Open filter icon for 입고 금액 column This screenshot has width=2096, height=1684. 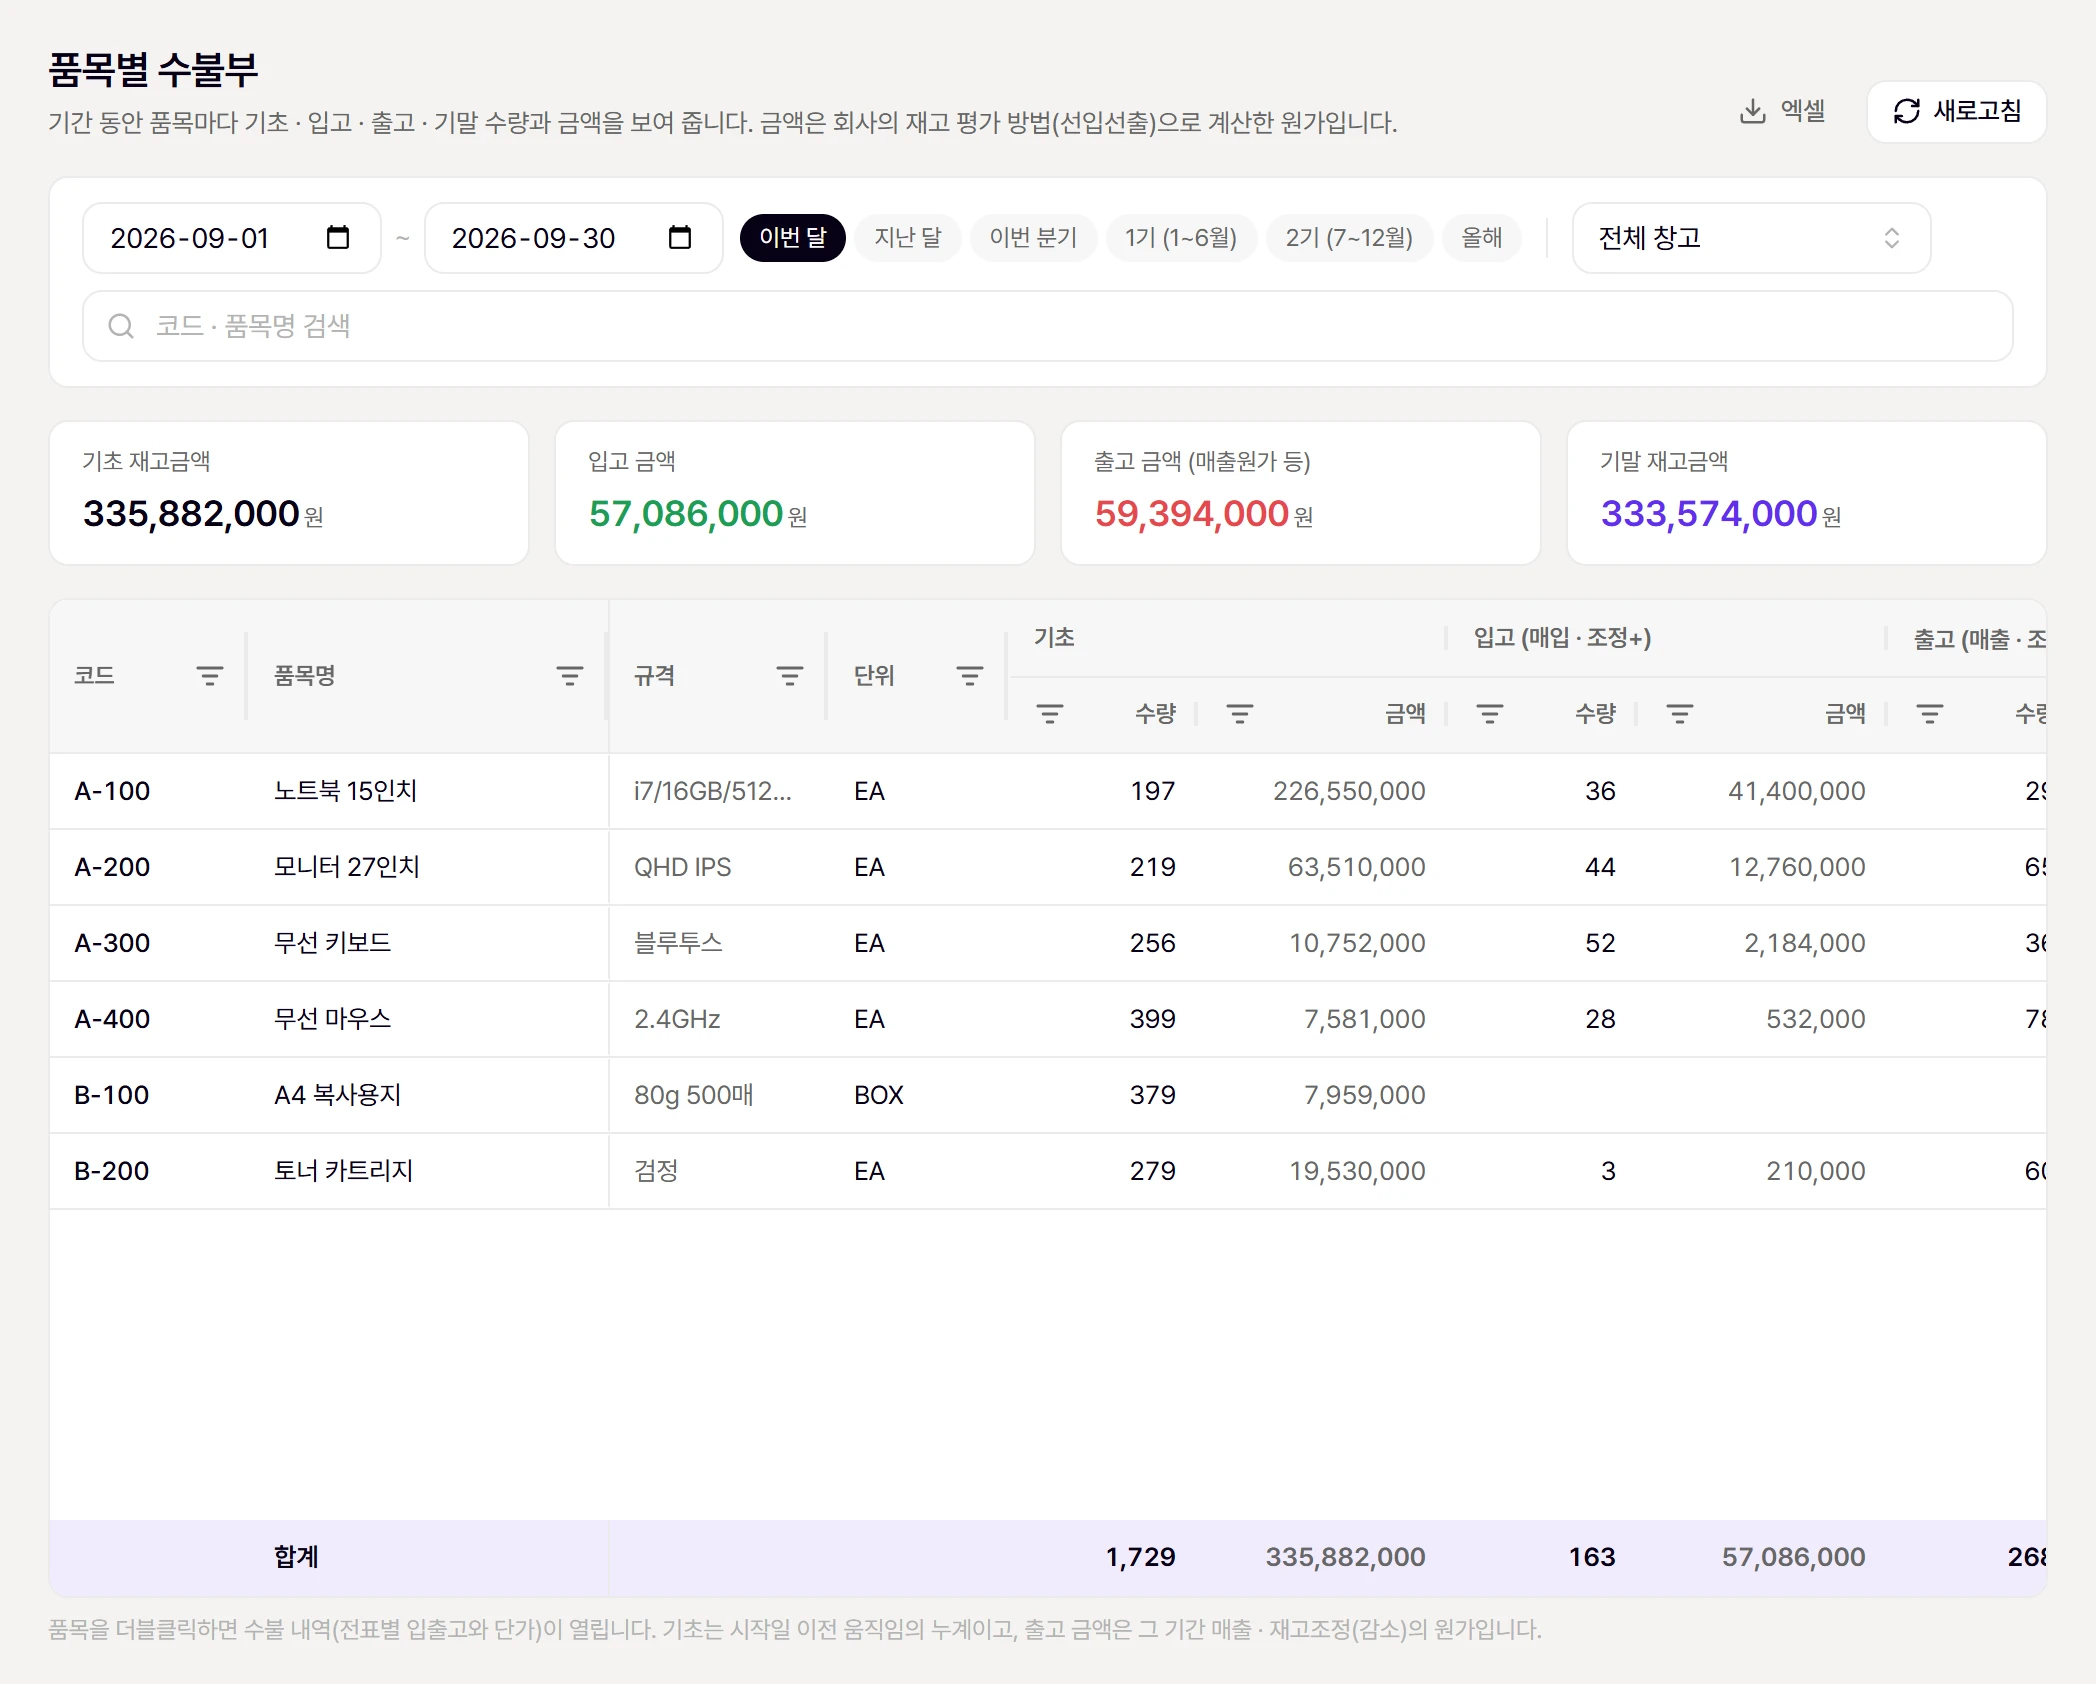1680,714
